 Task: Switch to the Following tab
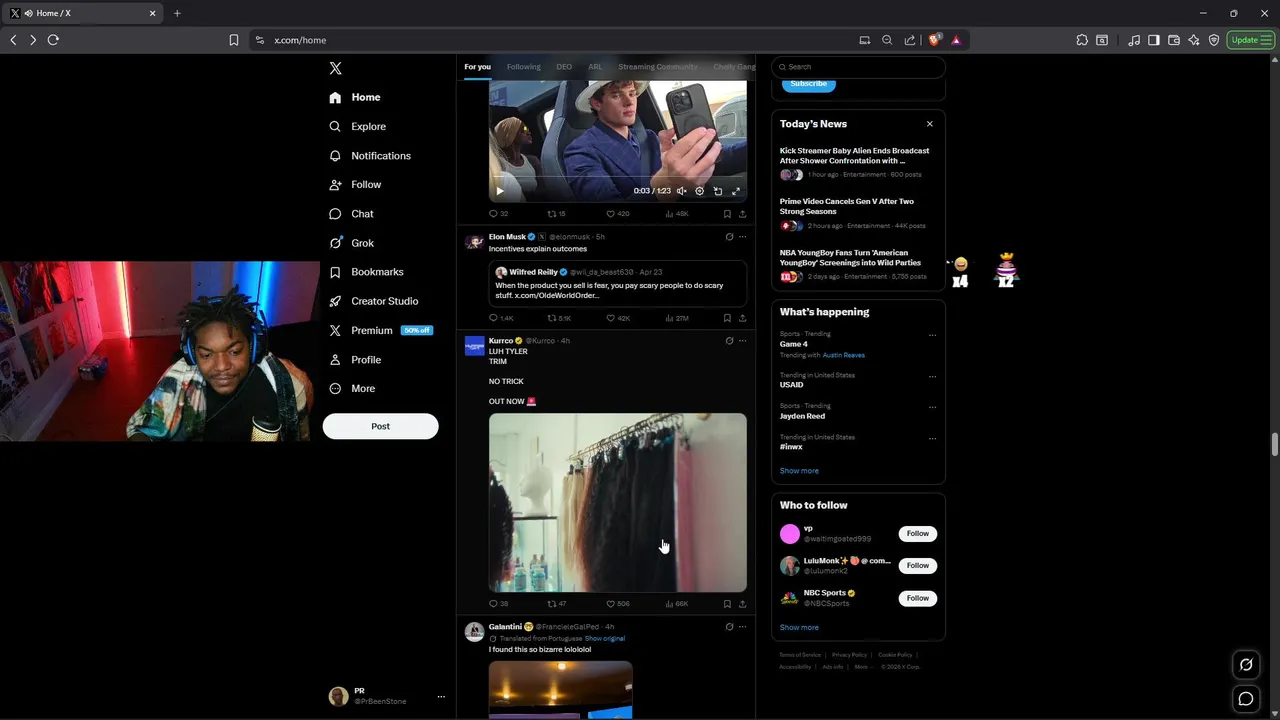click(x=523, y=67)
